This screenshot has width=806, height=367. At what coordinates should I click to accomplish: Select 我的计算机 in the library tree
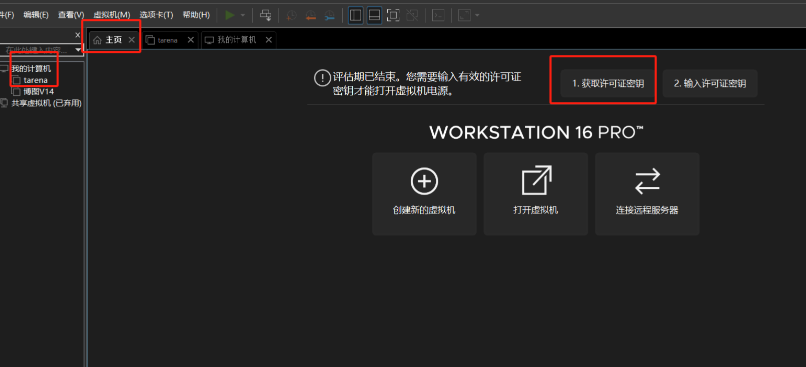(x=31, y=68)
